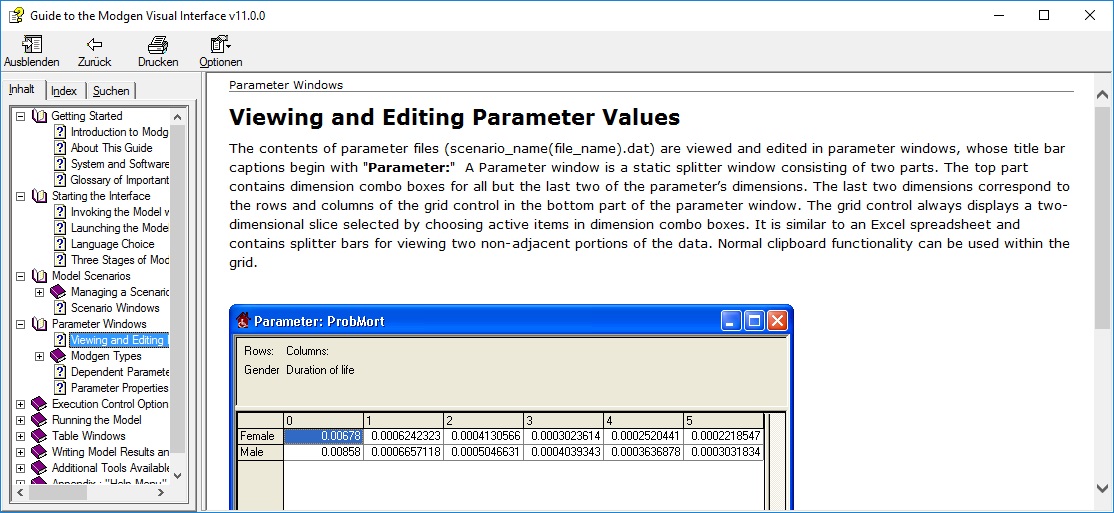Open the Running the Model section

click(96, 420)
